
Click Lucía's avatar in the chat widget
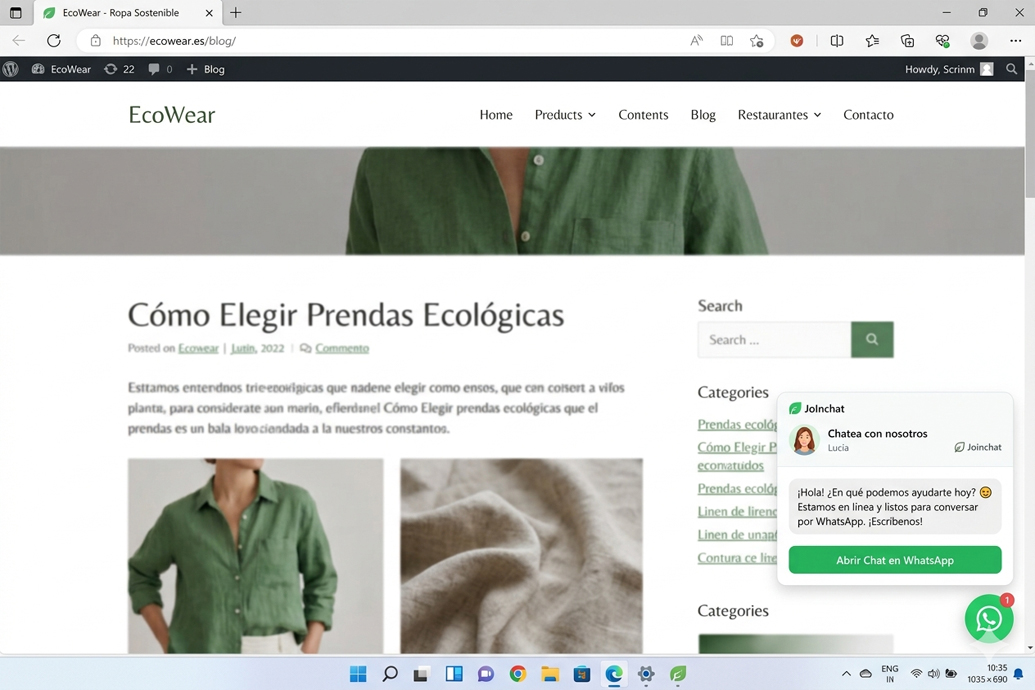804,440
